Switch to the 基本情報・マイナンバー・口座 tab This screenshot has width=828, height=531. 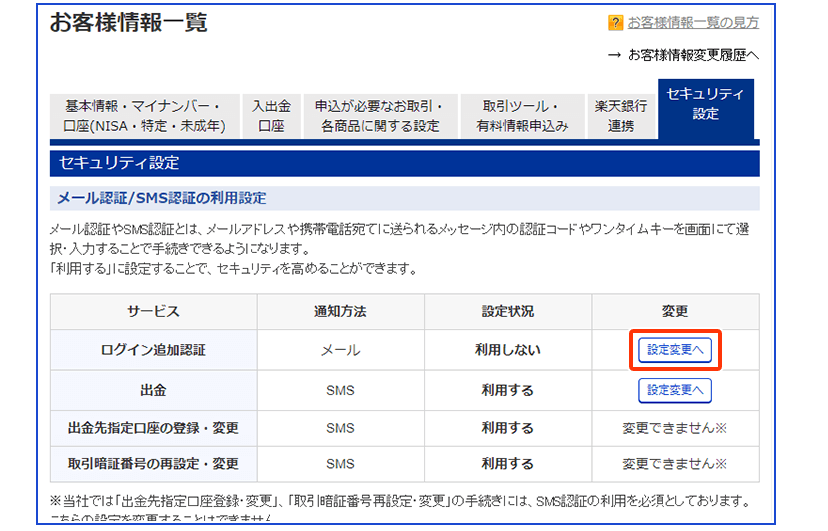tap(145, 115)
